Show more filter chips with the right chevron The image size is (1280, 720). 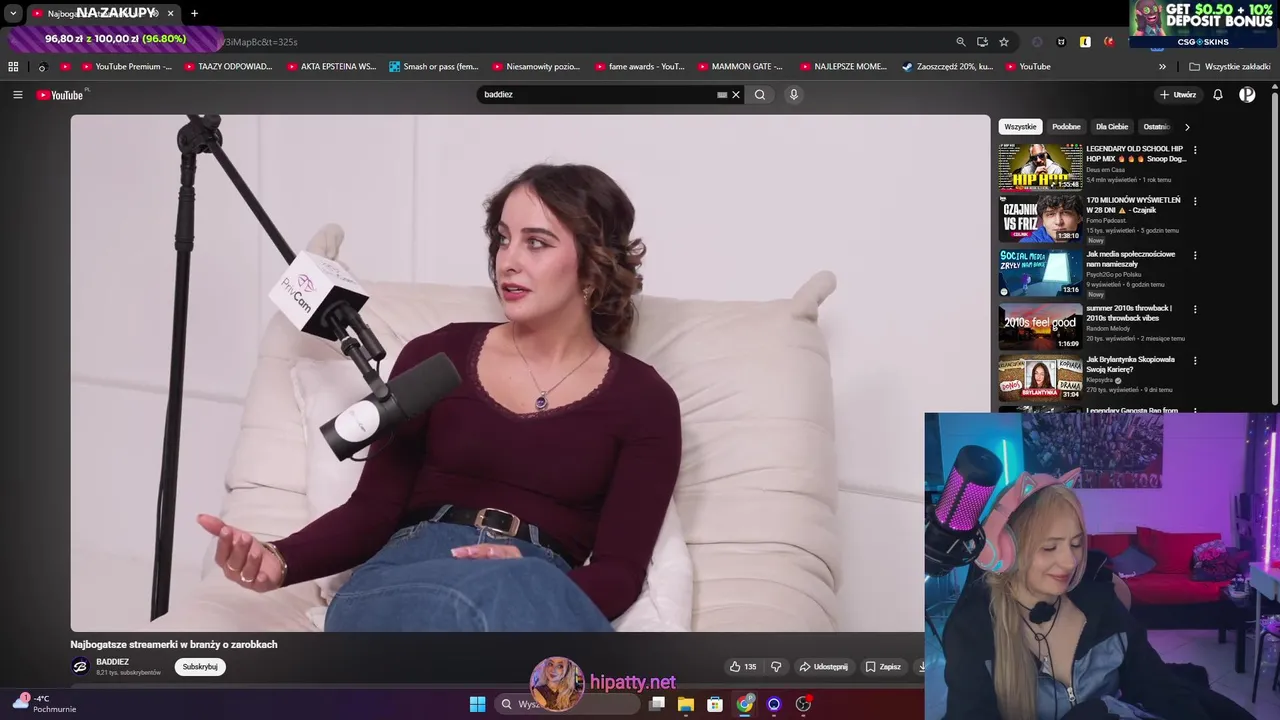(1187, 127)
